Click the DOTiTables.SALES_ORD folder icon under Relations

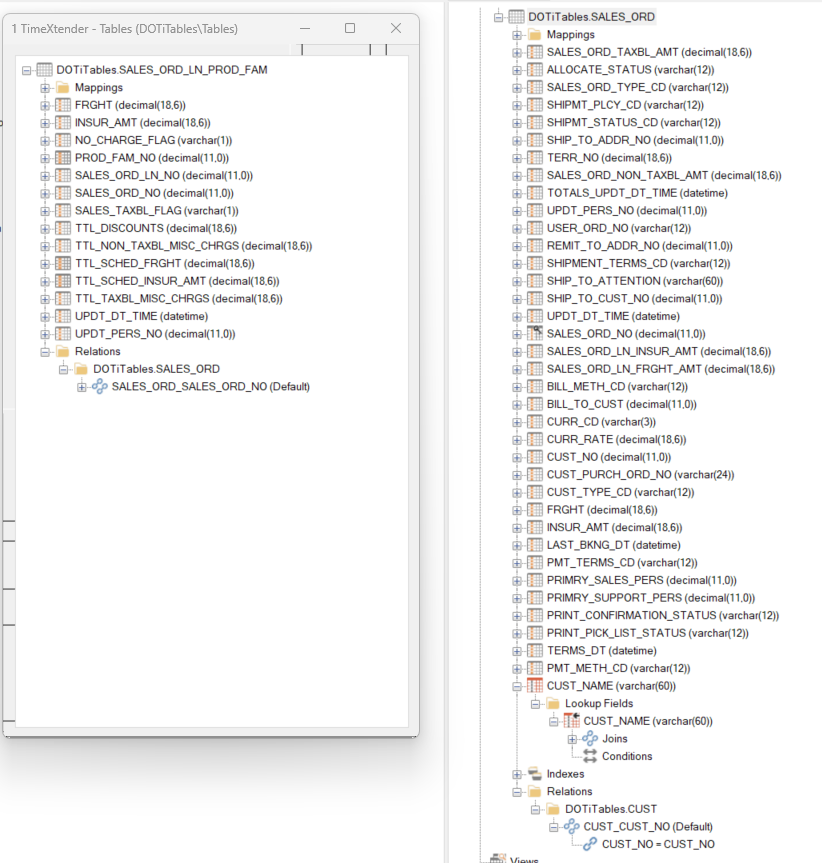[81, 369]
